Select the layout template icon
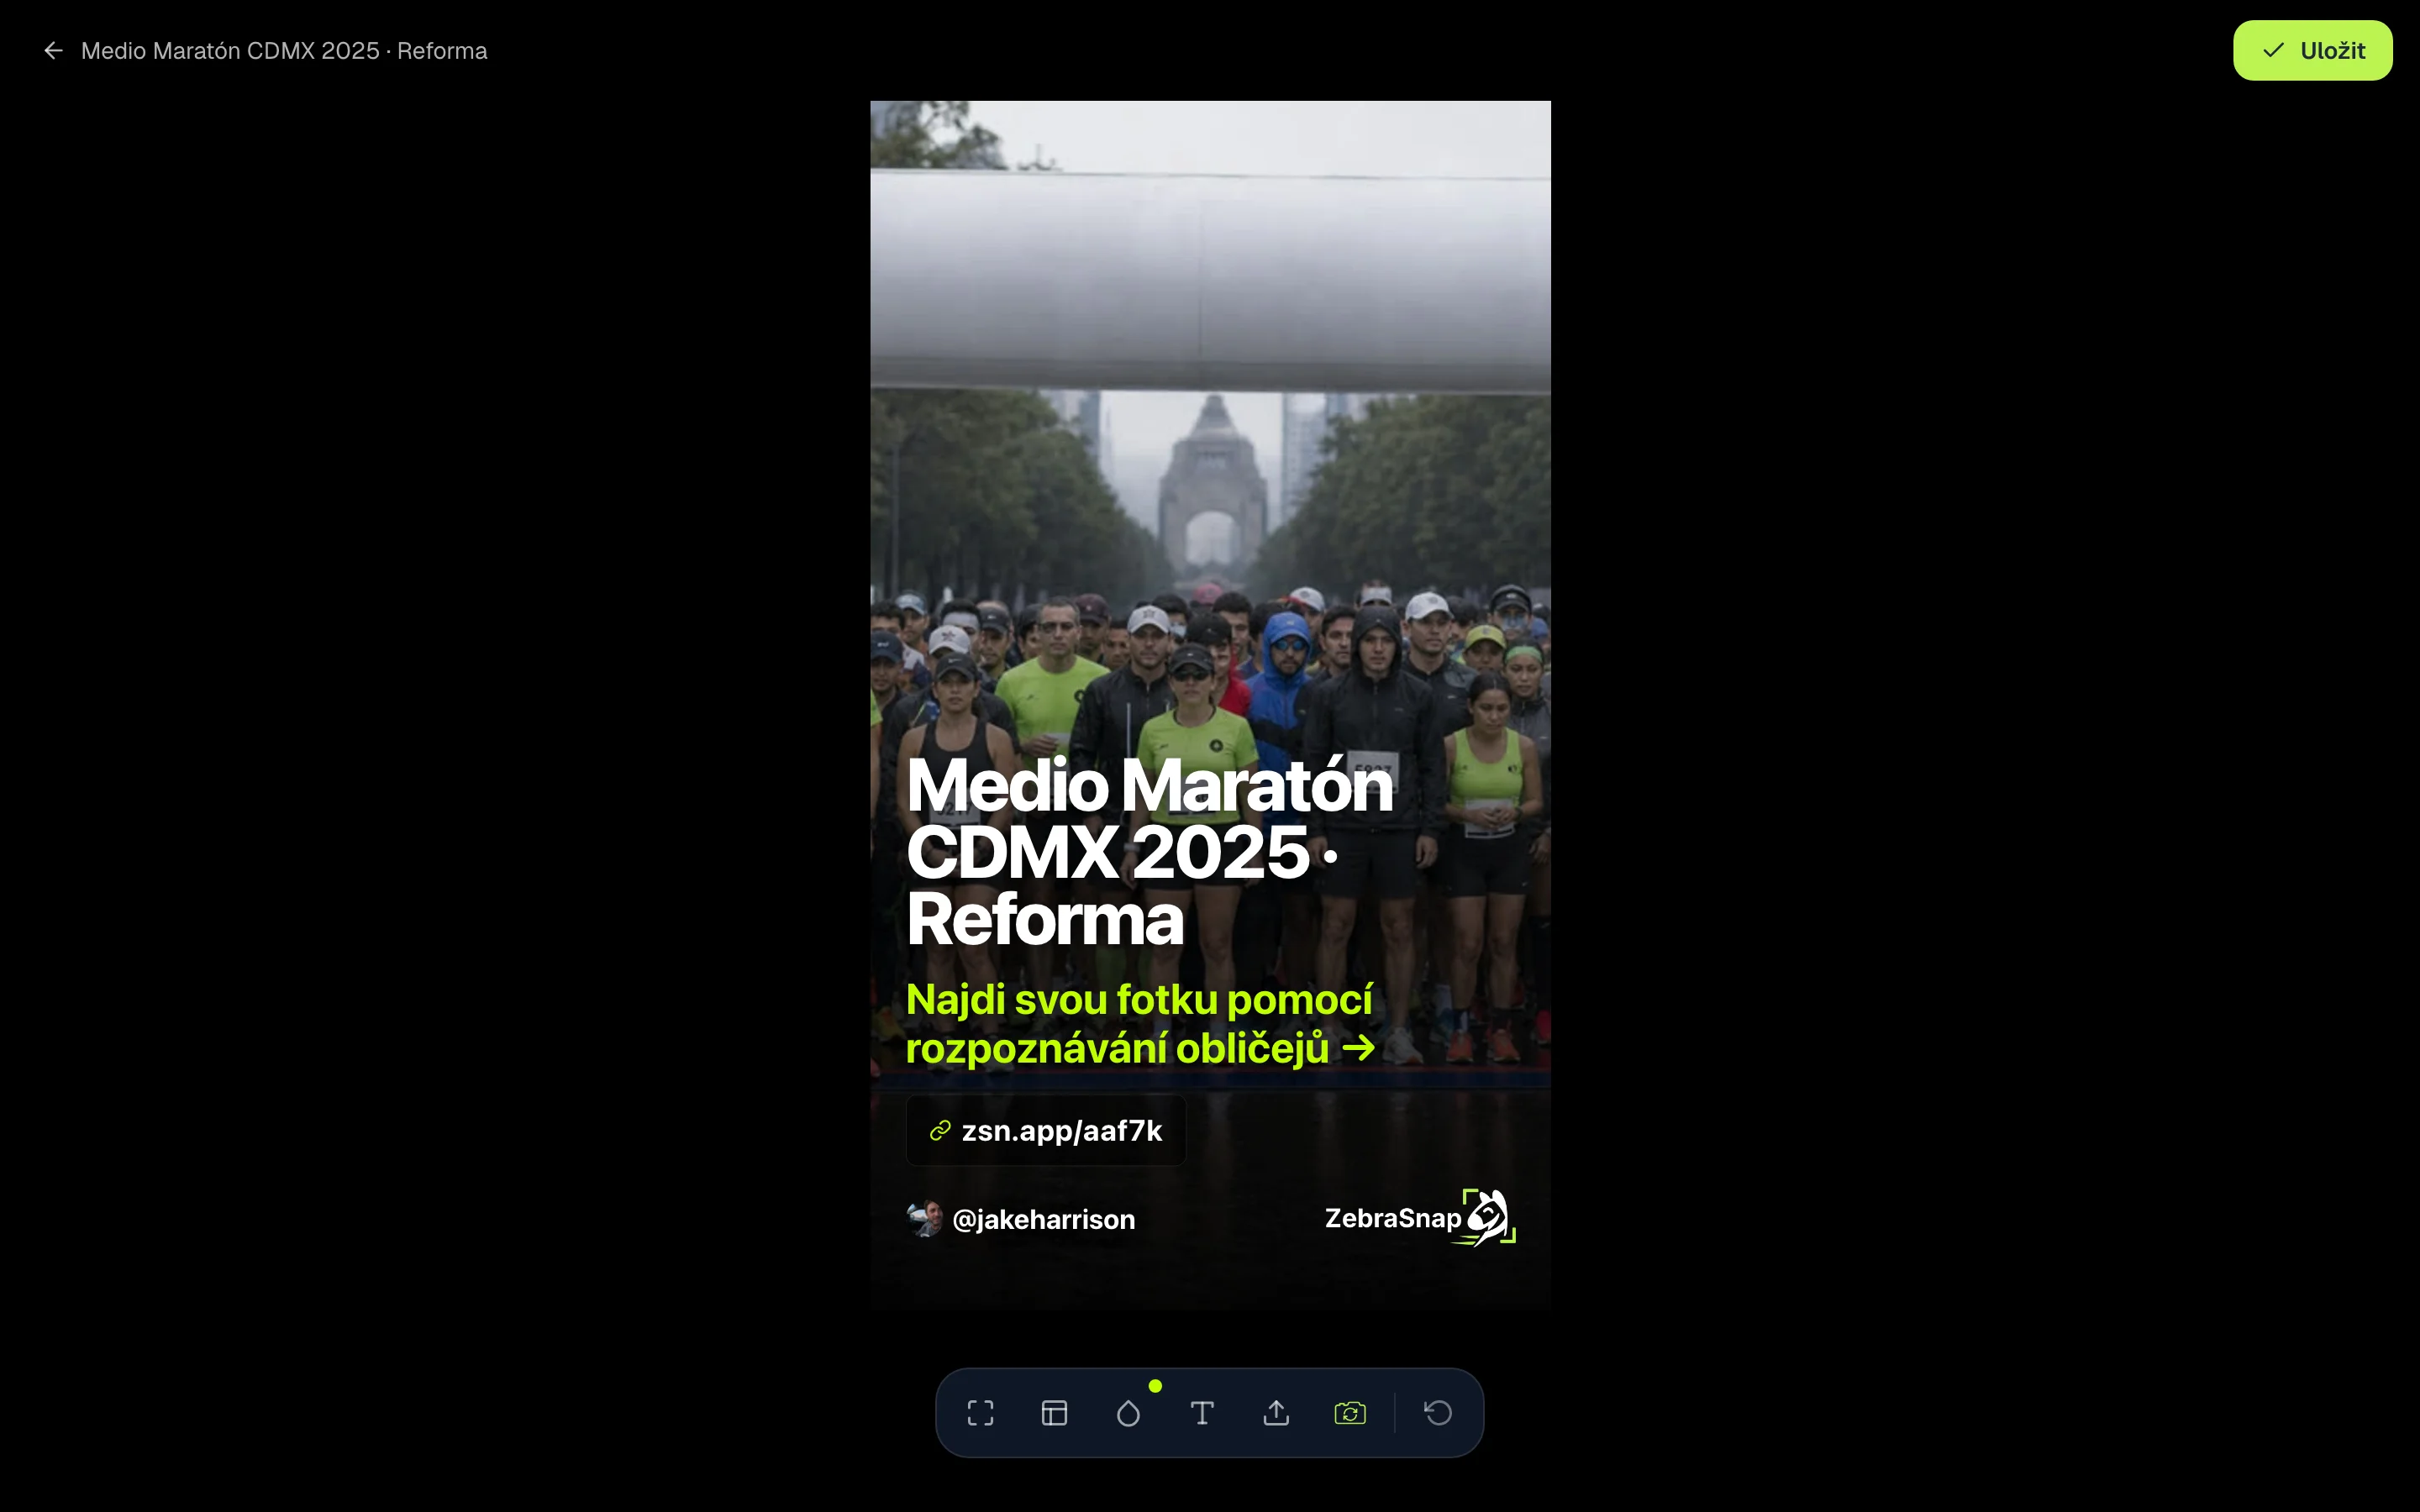 click(1054, 1412)
